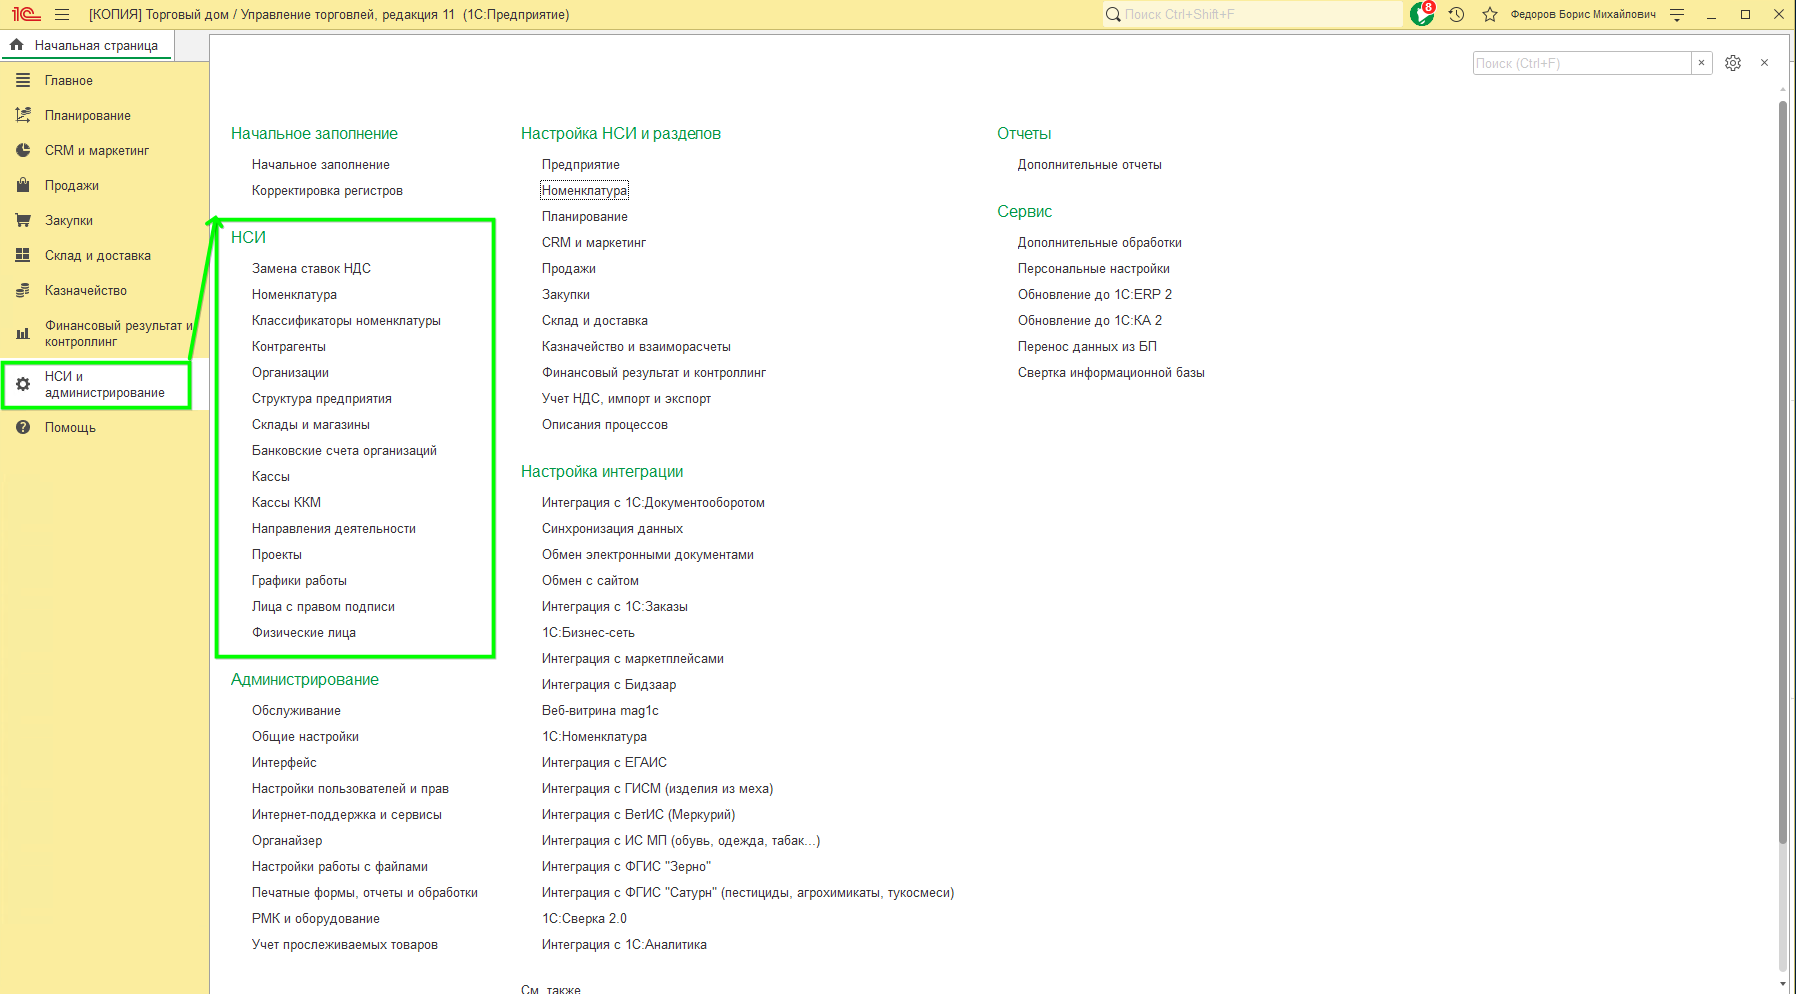Open Контрагенты link under НСИ
Image resolution: width=1796 pixels, height=994 pixels.
[288, 346]
